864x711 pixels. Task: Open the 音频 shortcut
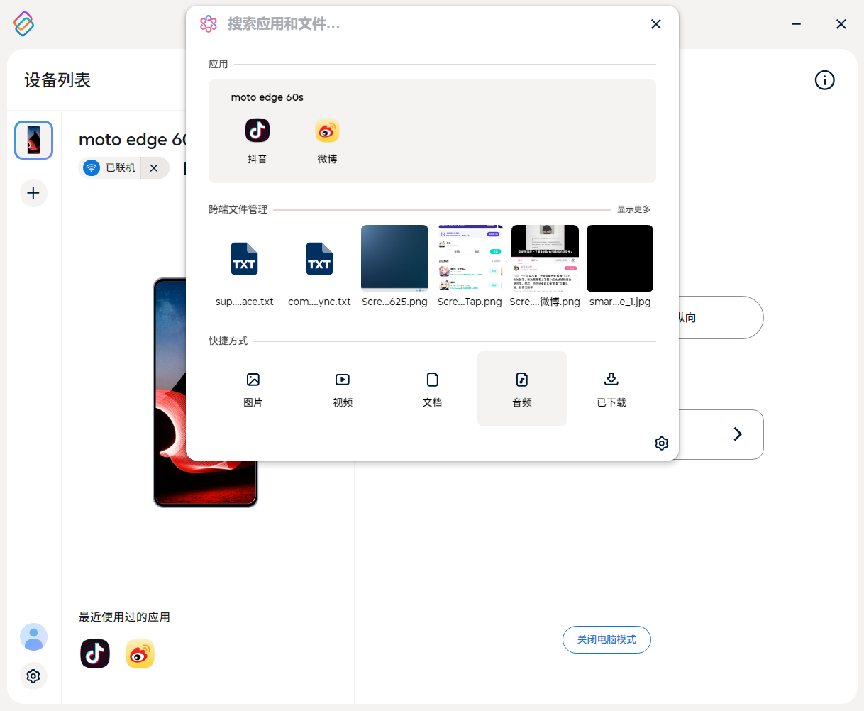(522, 389)
